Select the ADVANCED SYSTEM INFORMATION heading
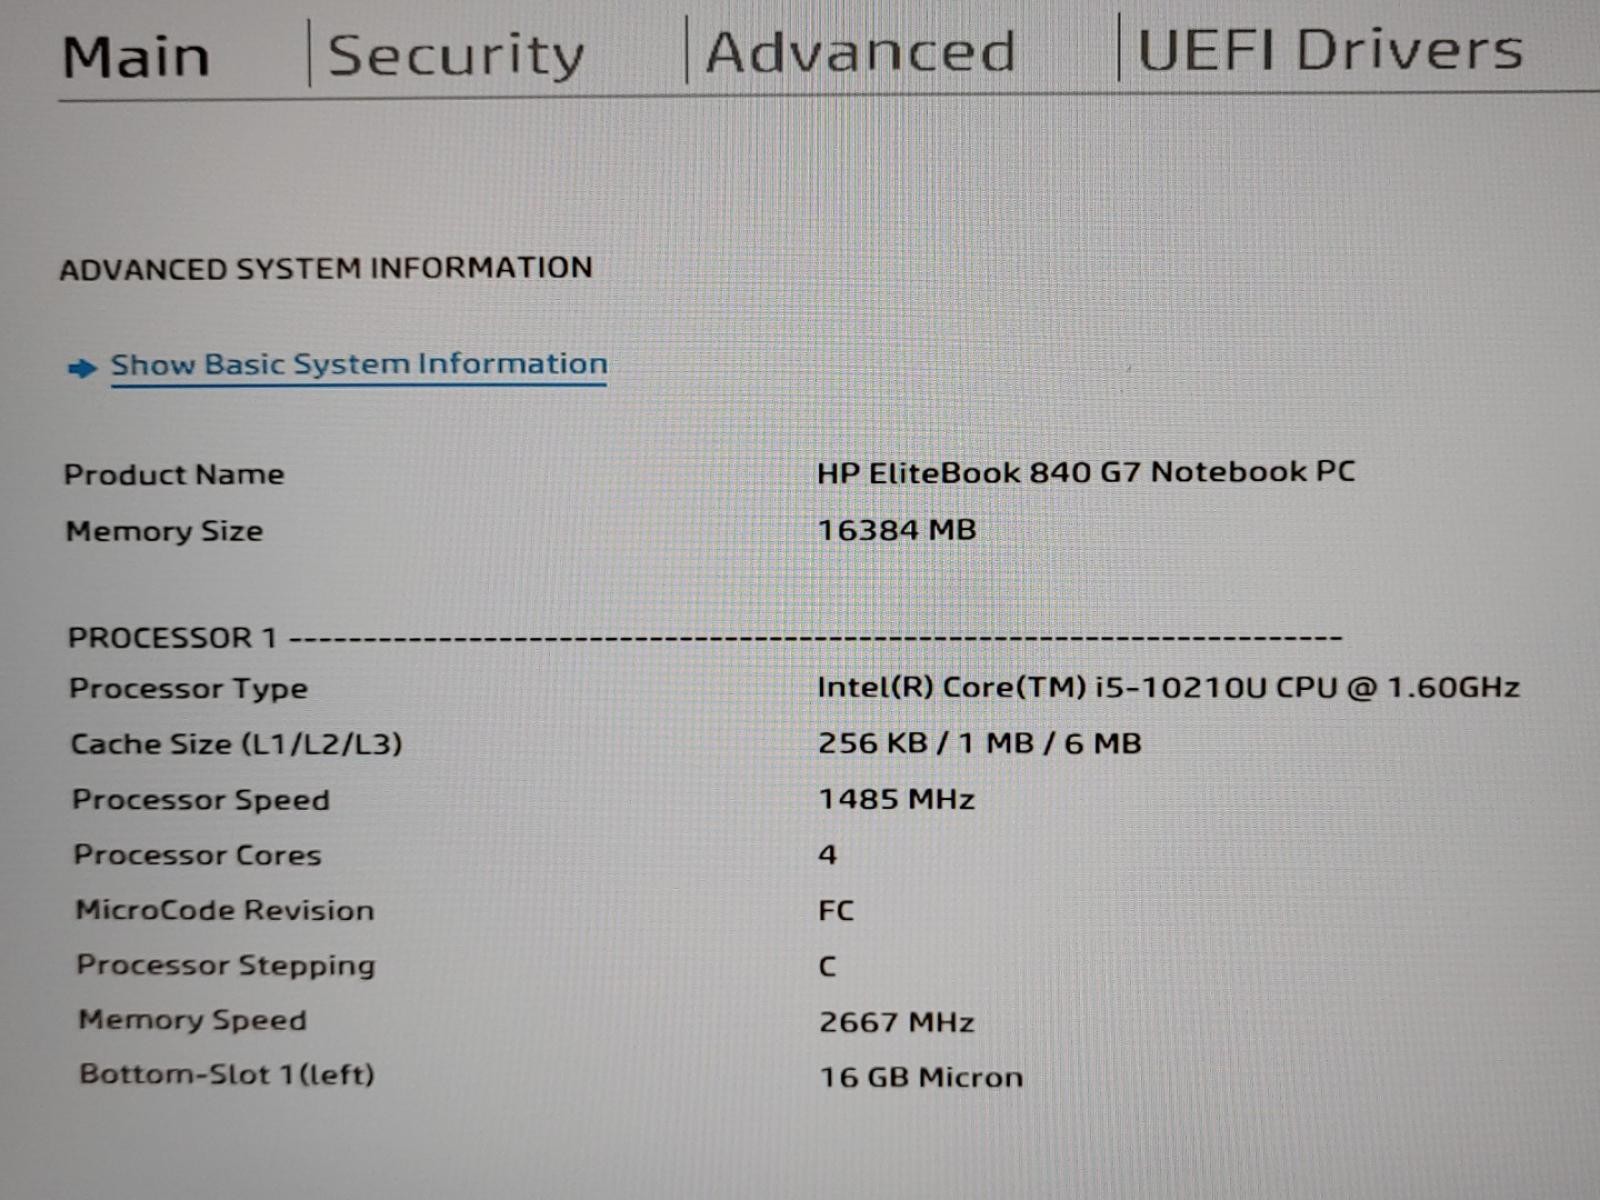 pos(326,268)
